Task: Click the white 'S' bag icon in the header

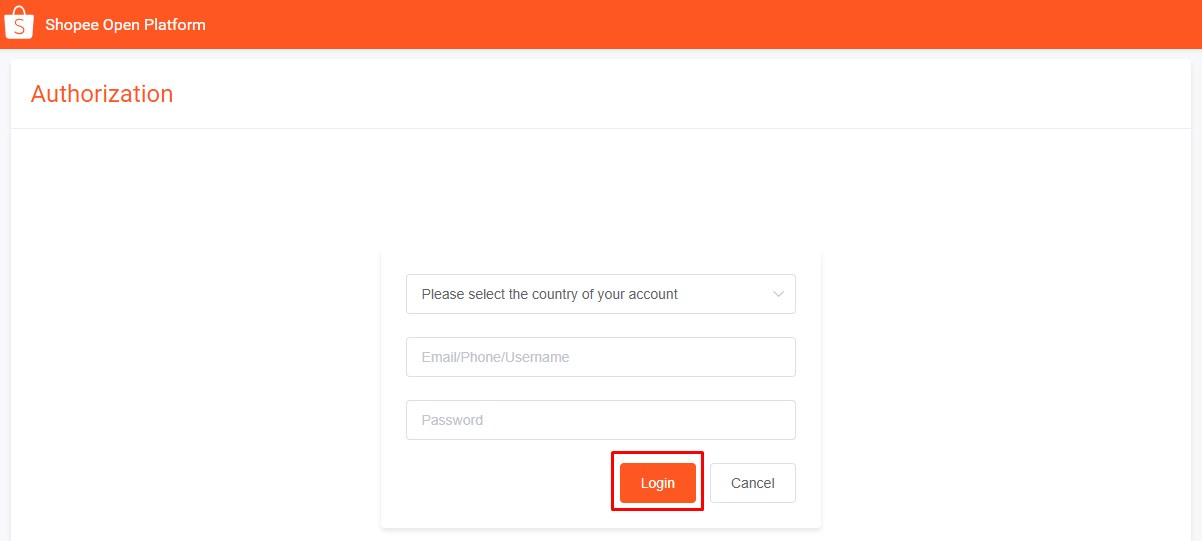Action: coord(19,24)
